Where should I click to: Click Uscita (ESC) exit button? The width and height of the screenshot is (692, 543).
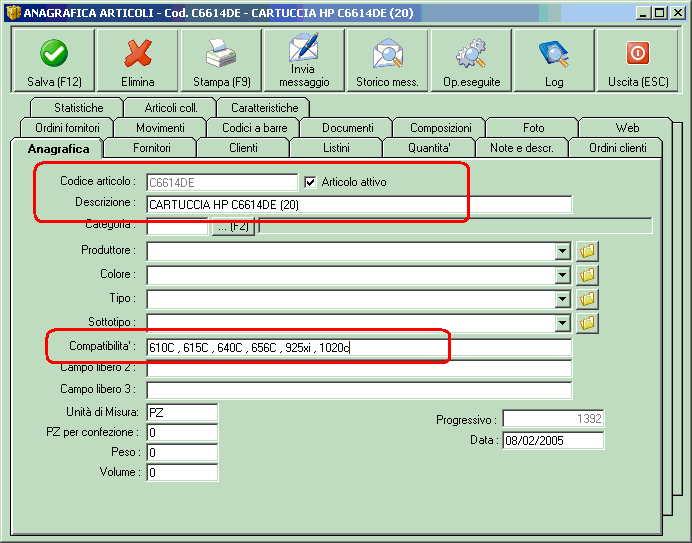tap(638, 60)
